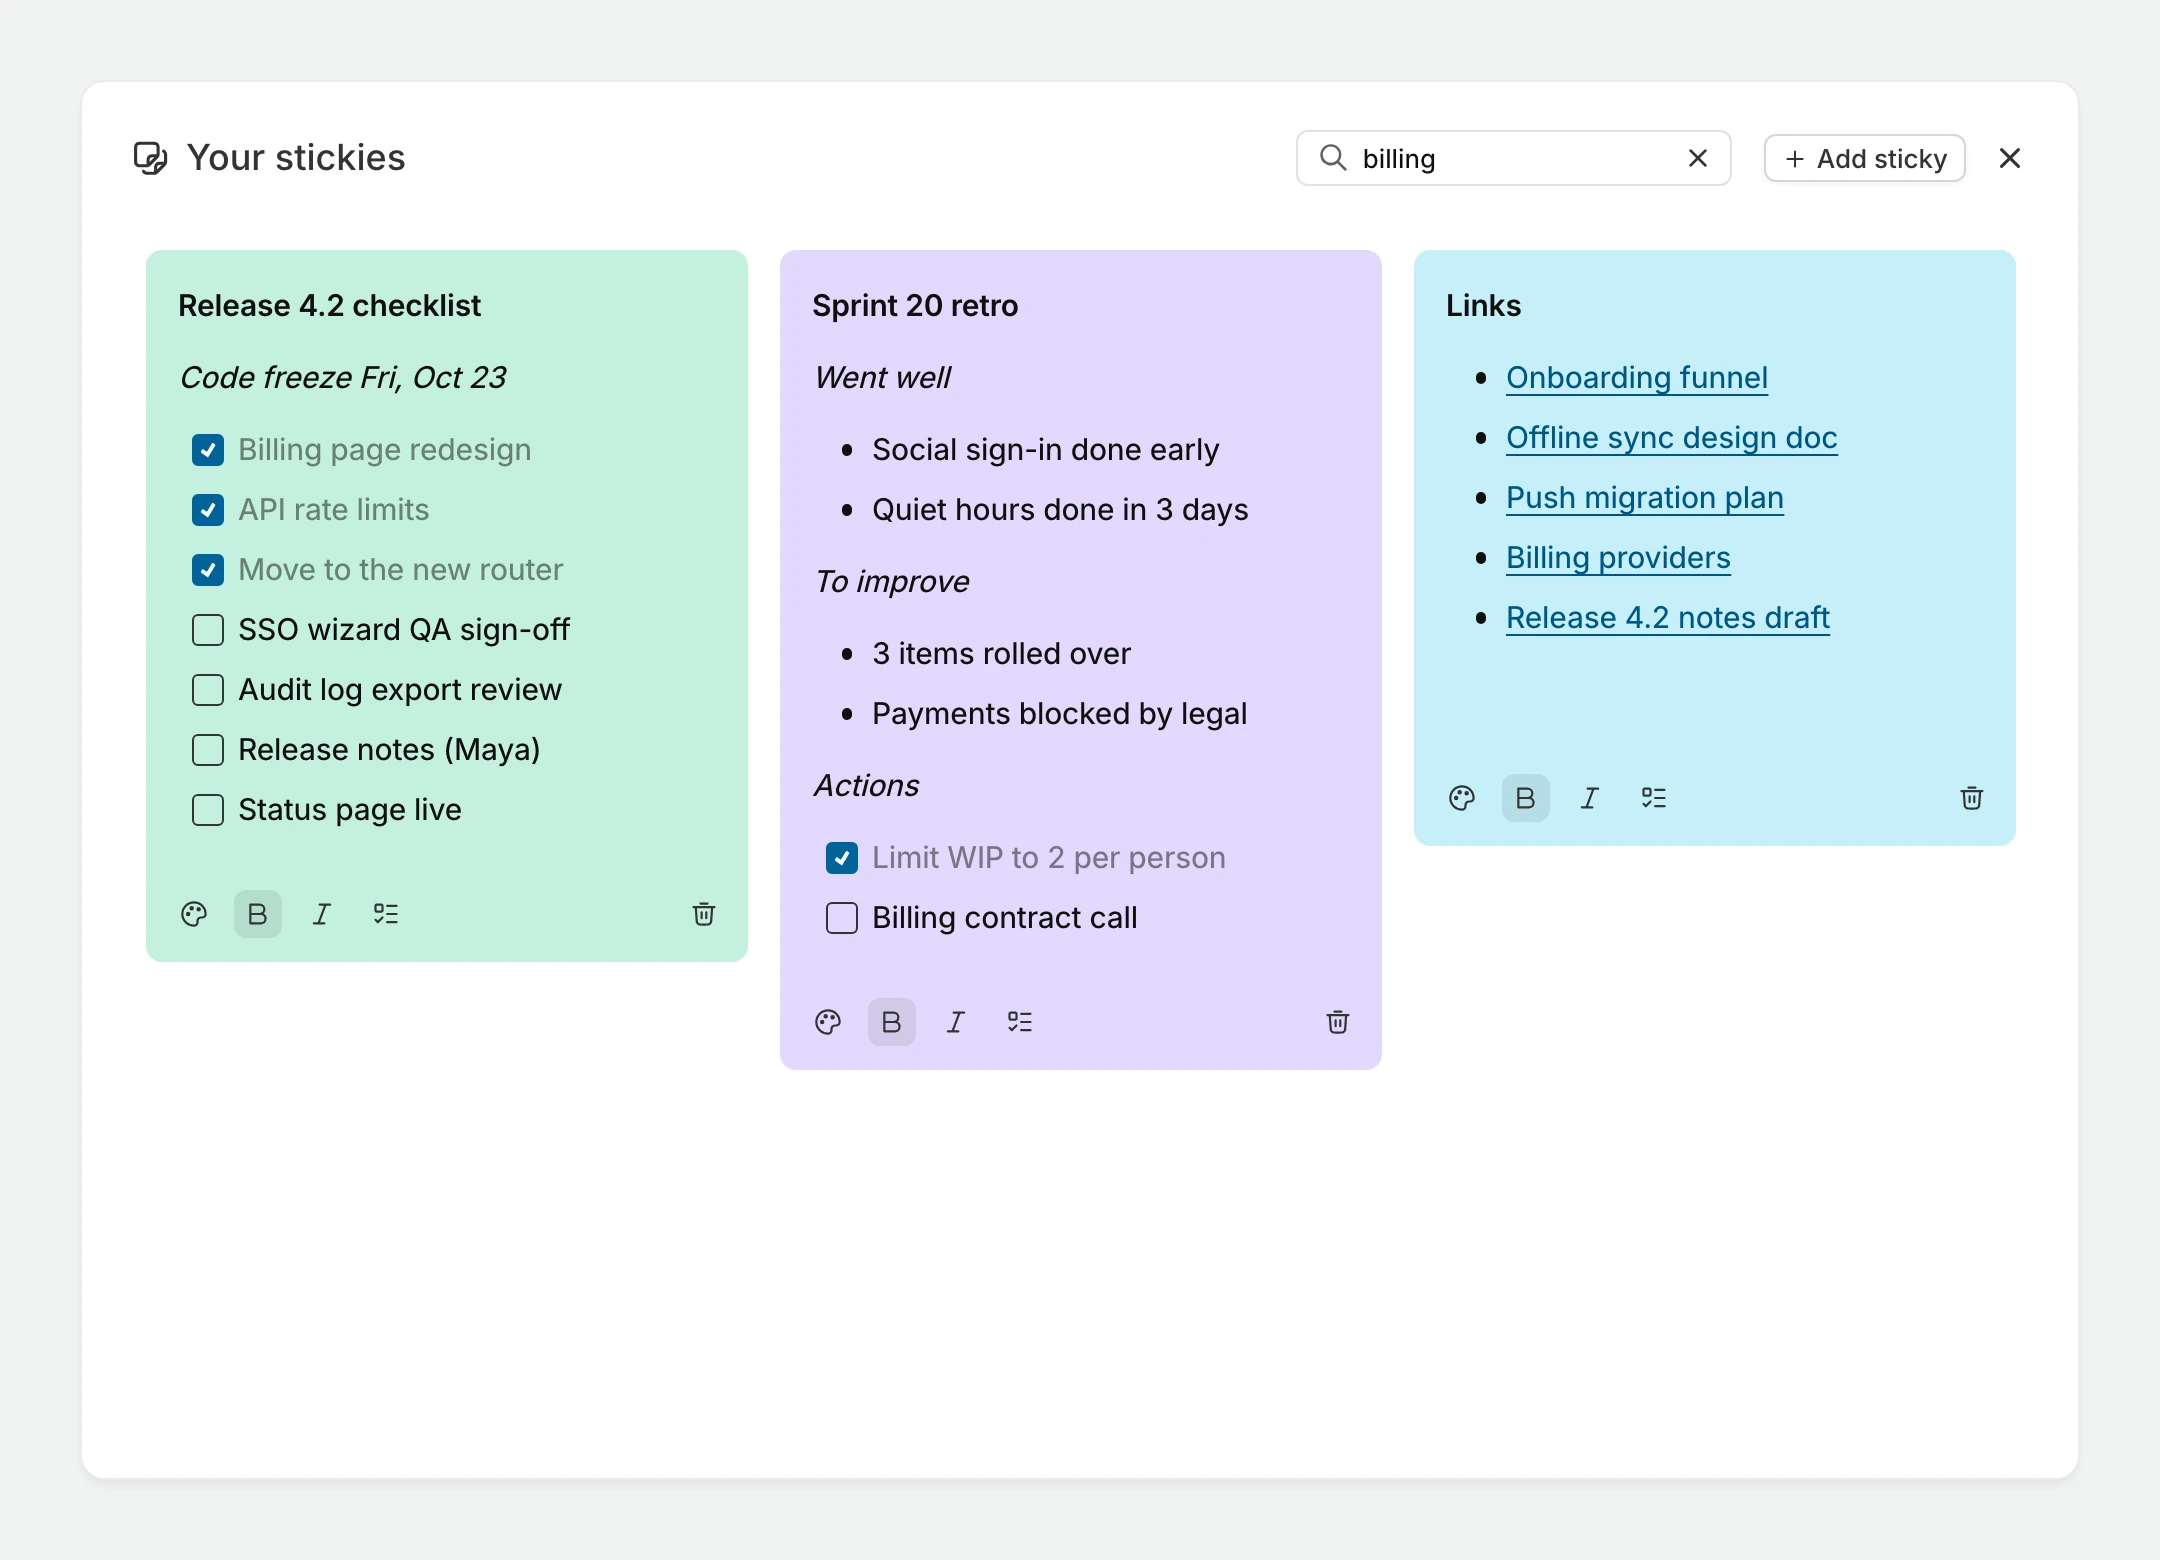The height and width of the screenshot is (1560, 2160).
Task: Click Payments blocked by legal bullet
Action: pos(1059,714)
